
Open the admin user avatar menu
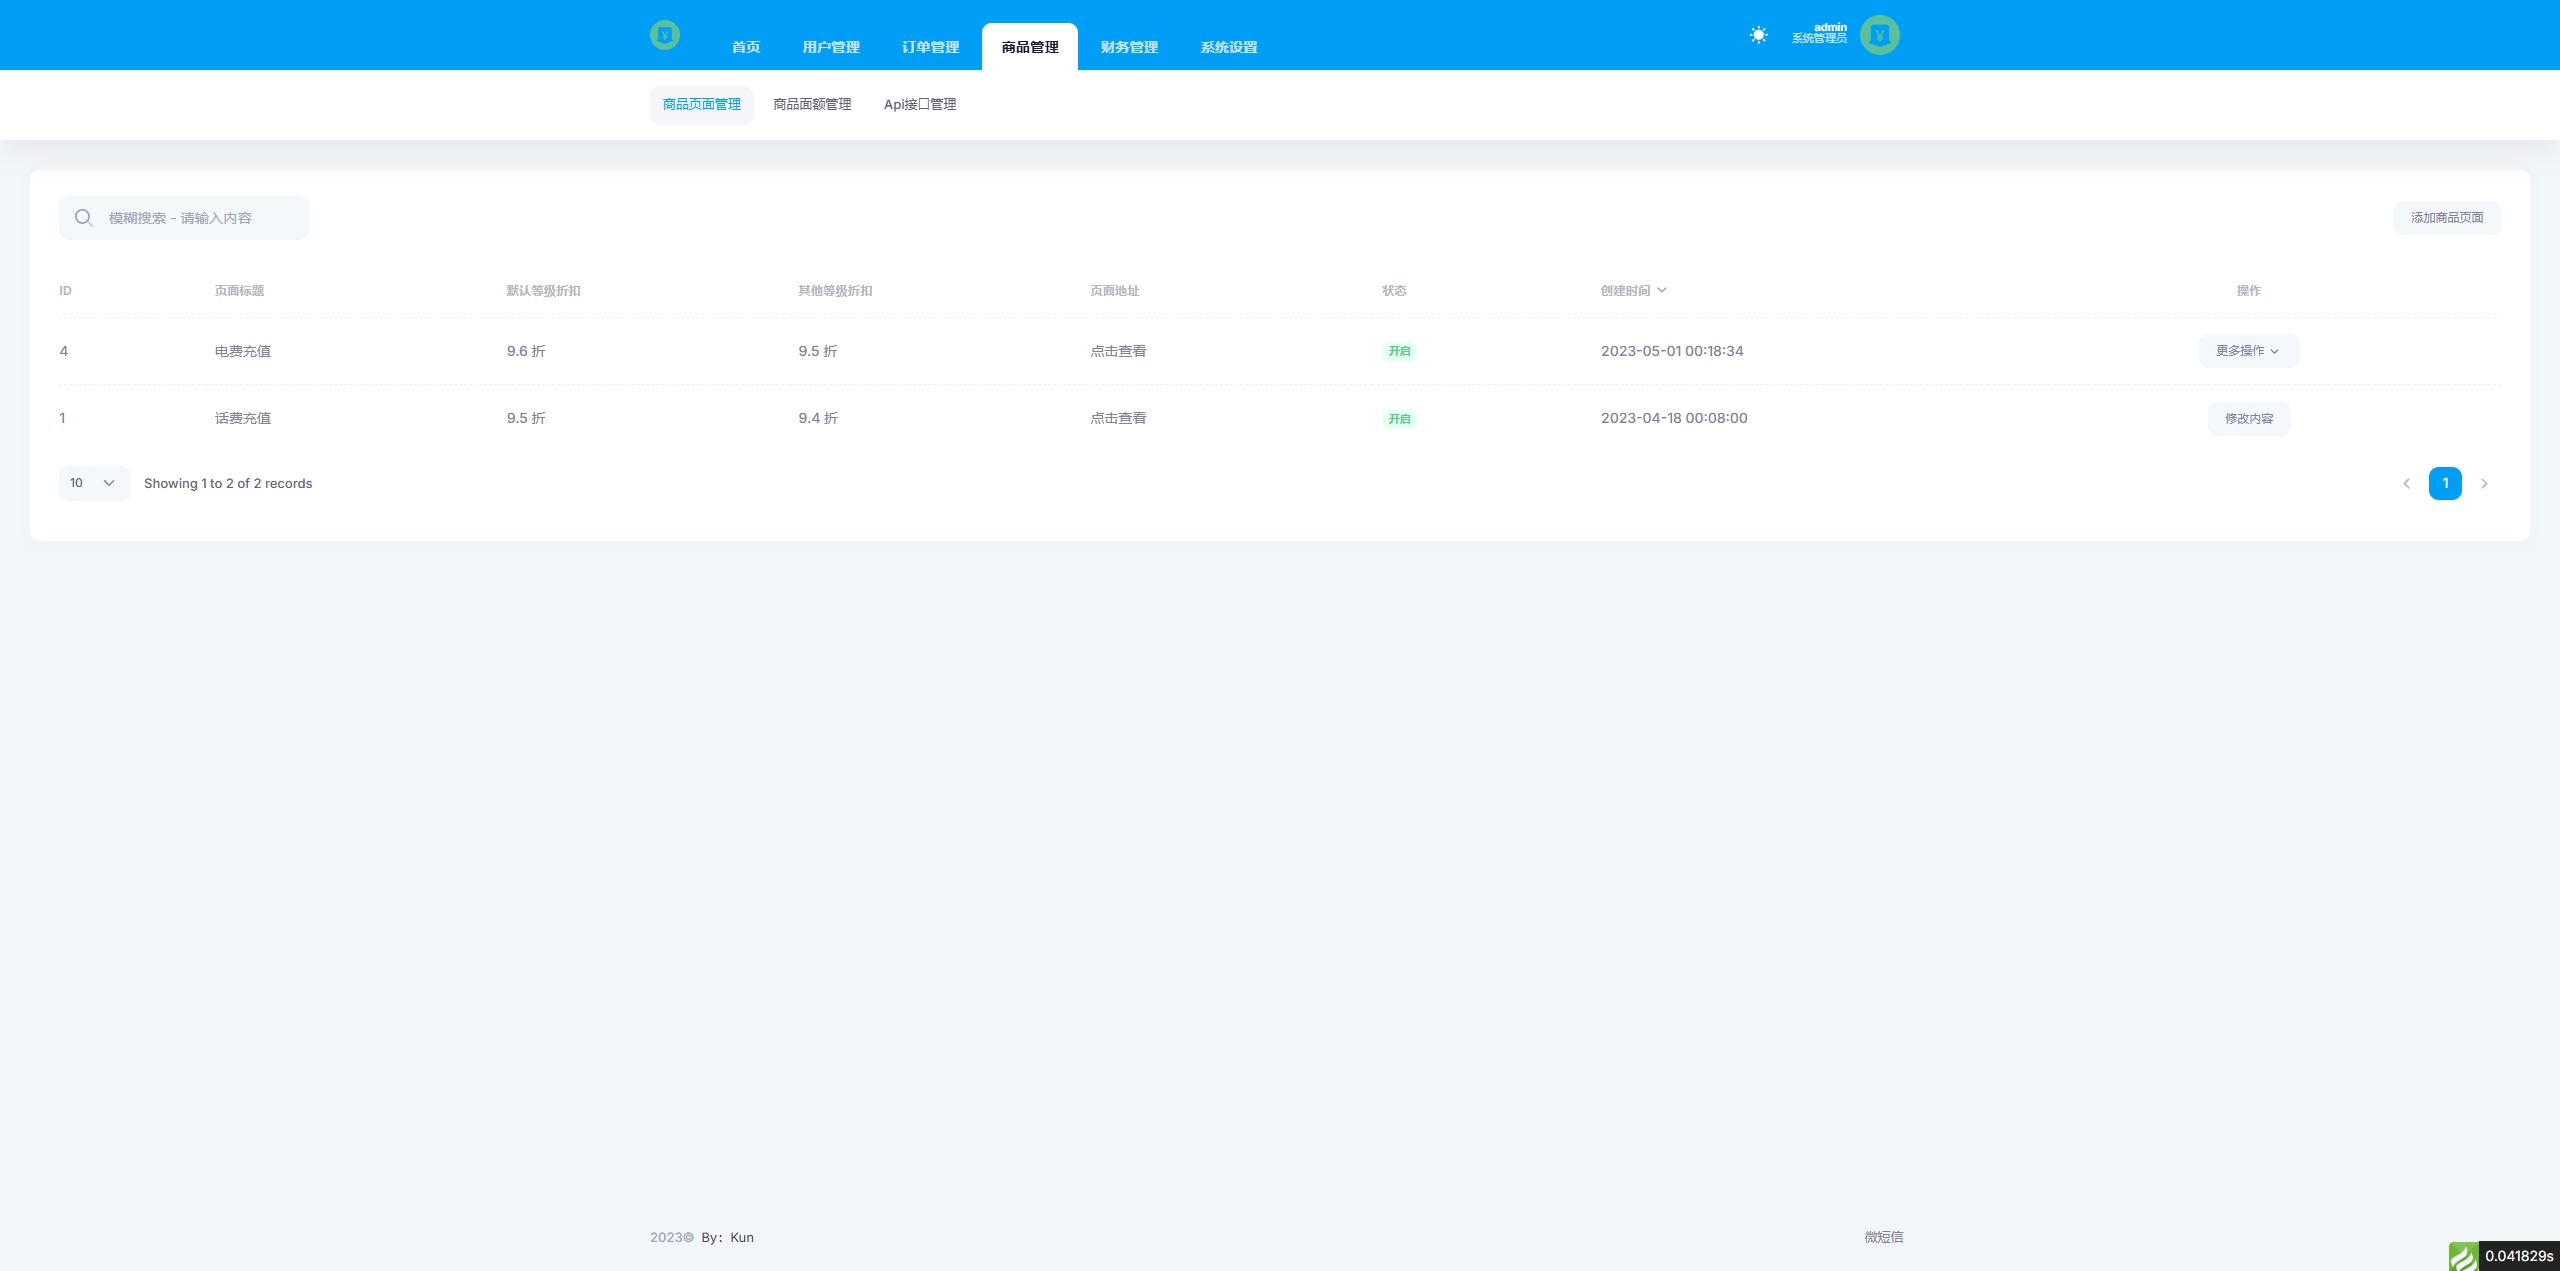[x=1879, y=35]
